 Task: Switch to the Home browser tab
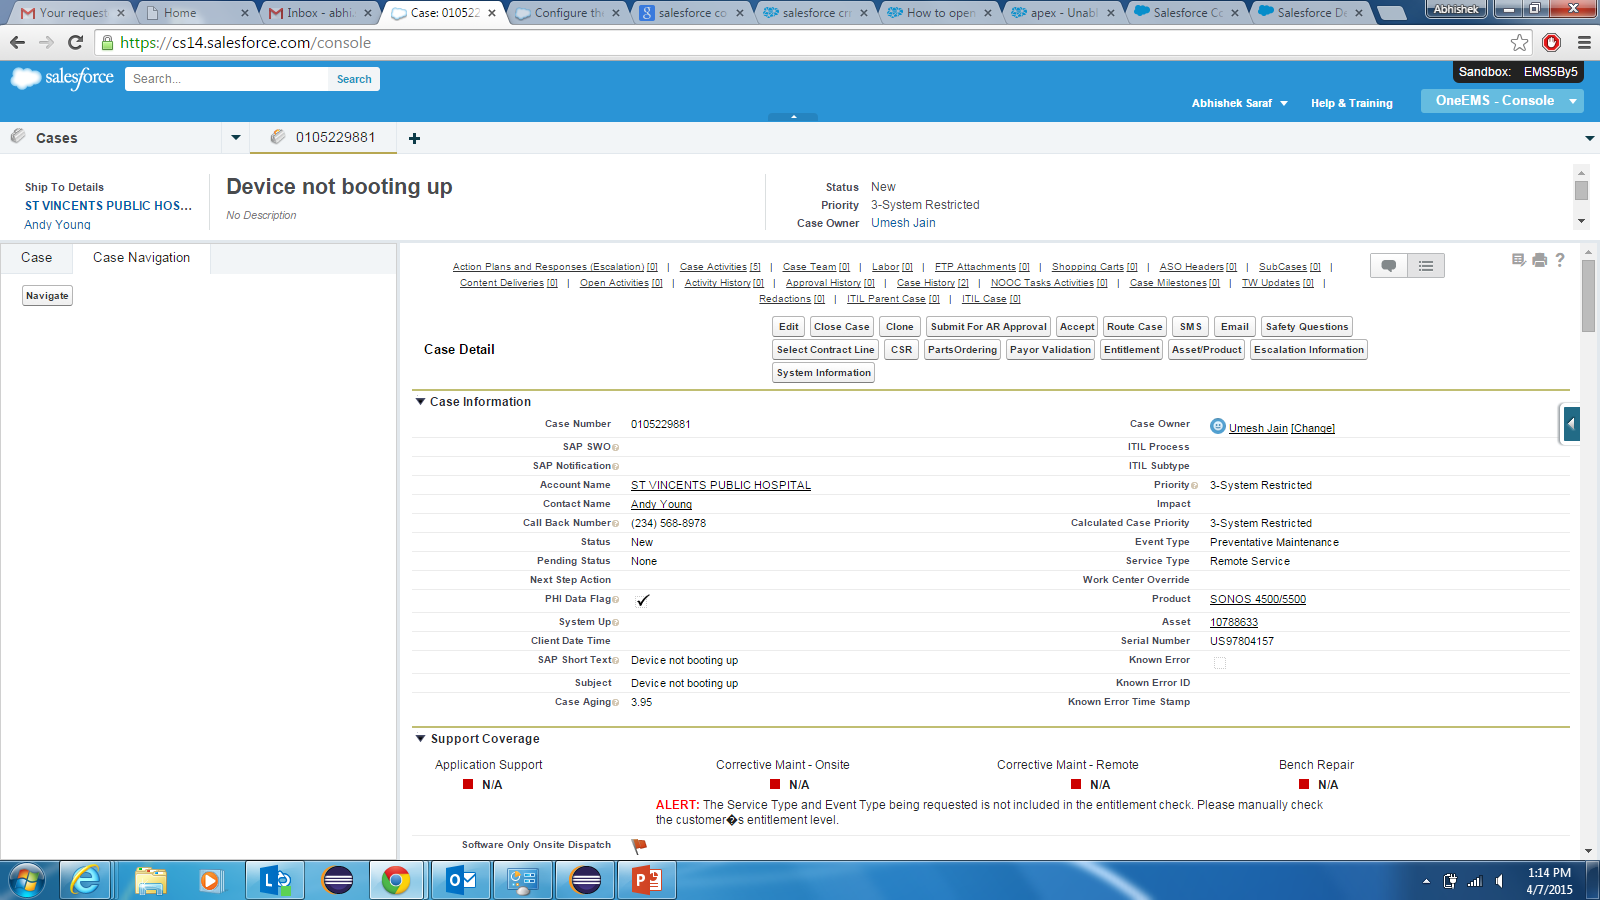pyautogui.click(x=195, y=13)
